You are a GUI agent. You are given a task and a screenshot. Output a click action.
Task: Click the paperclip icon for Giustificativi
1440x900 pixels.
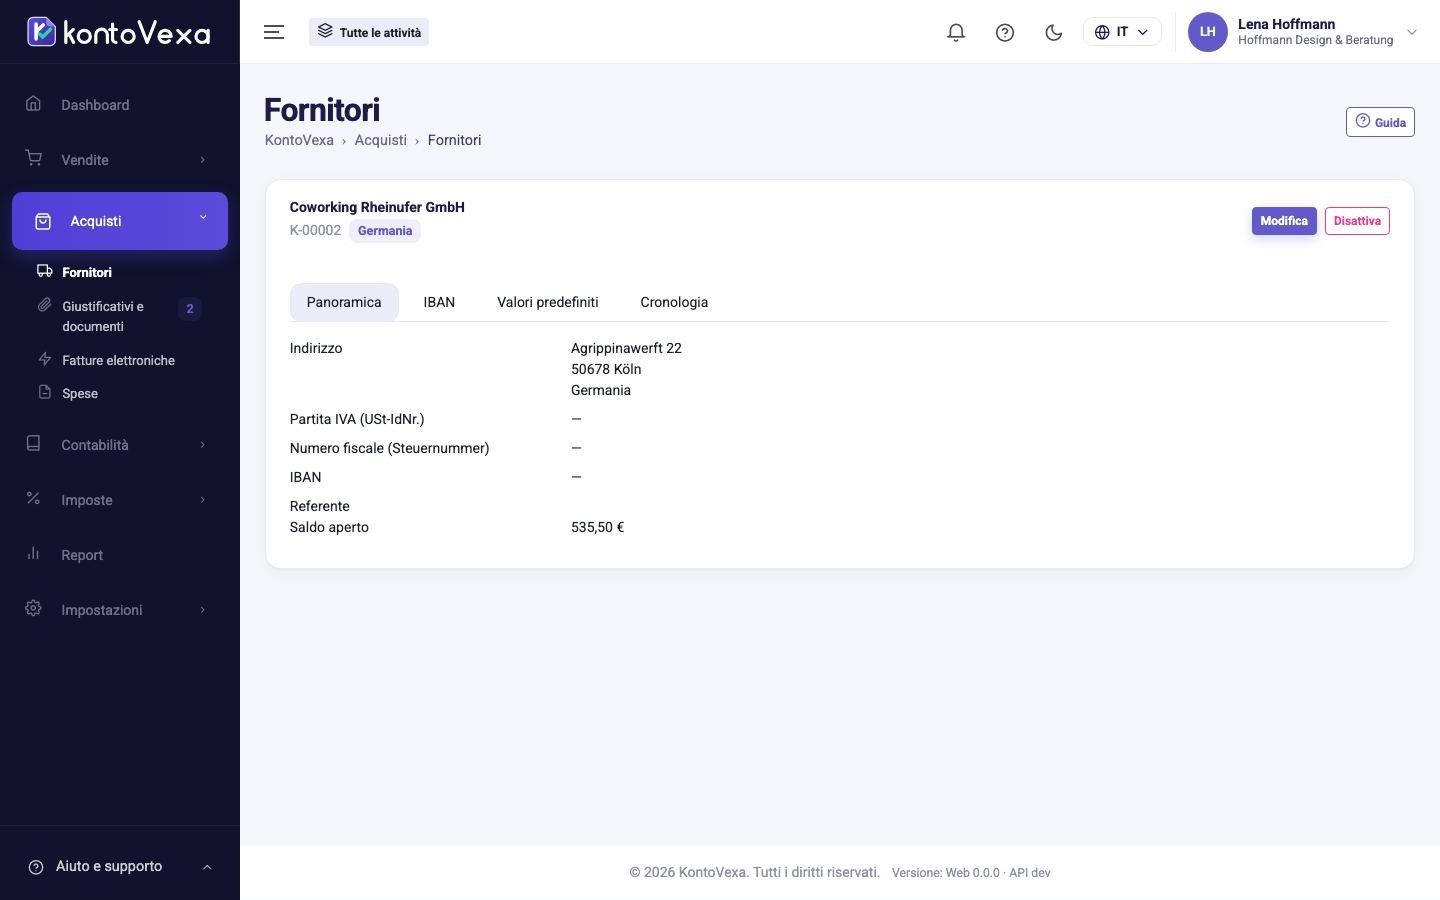[44, 305]
